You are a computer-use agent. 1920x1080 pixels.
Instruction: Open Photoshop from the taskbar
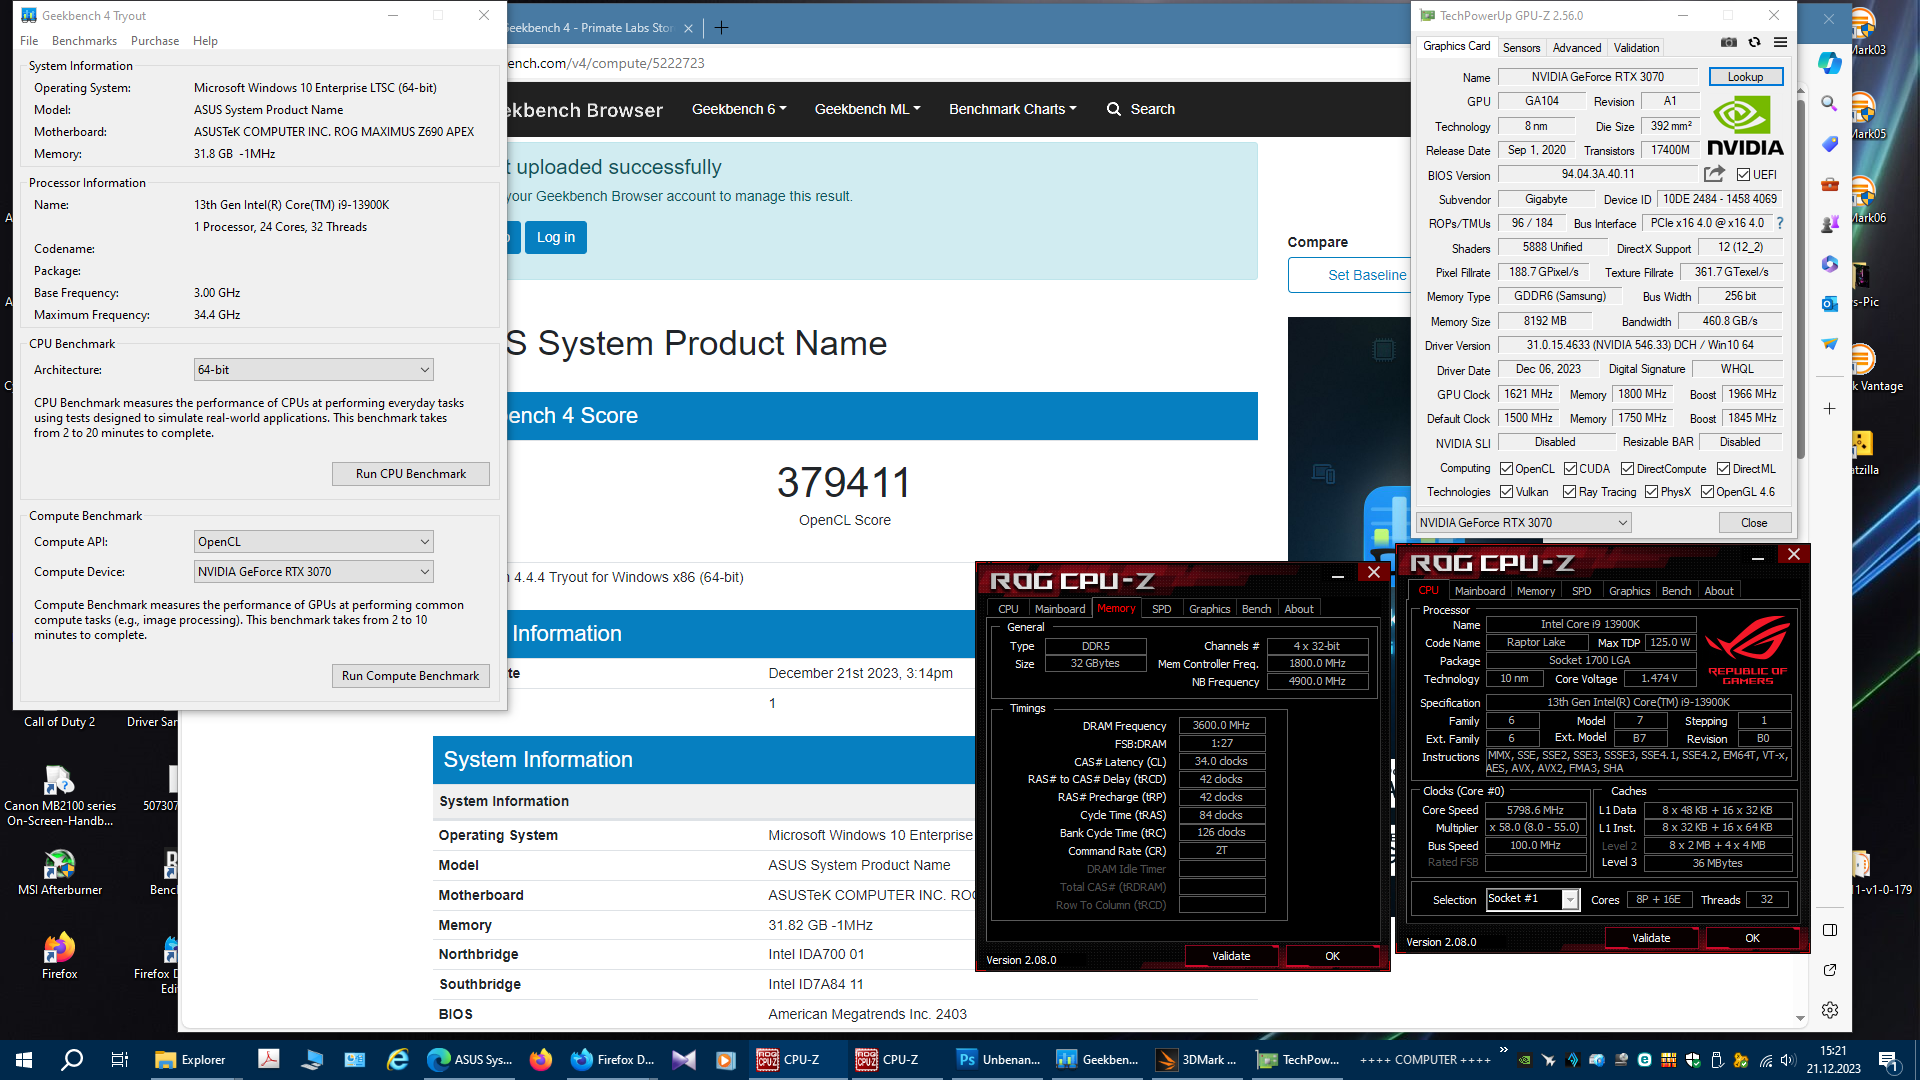[997, 1060]
